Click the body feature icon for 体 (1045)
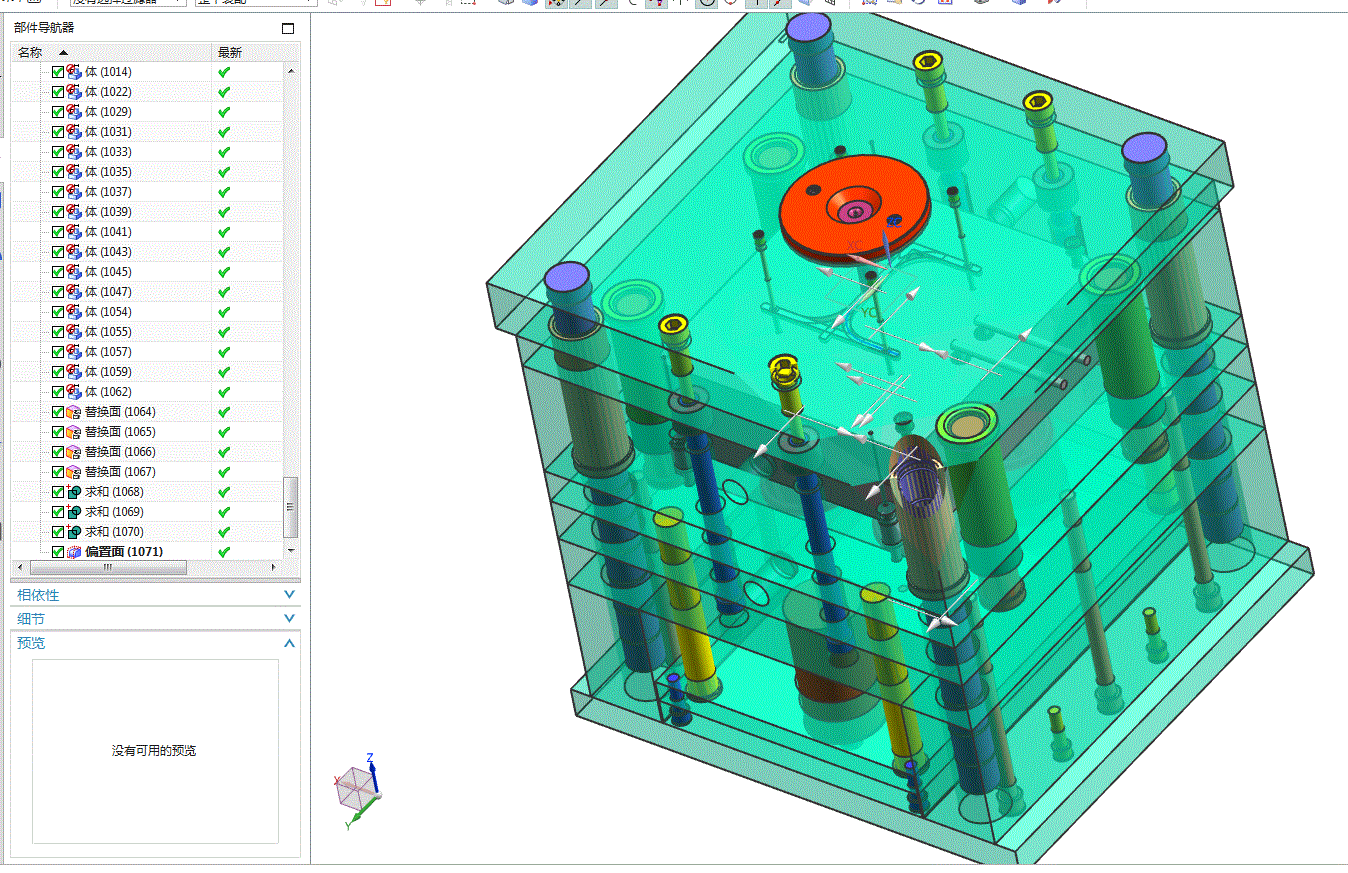Image resolution: width=1348 pixels, height=873 pixels. tap(74, 272)
